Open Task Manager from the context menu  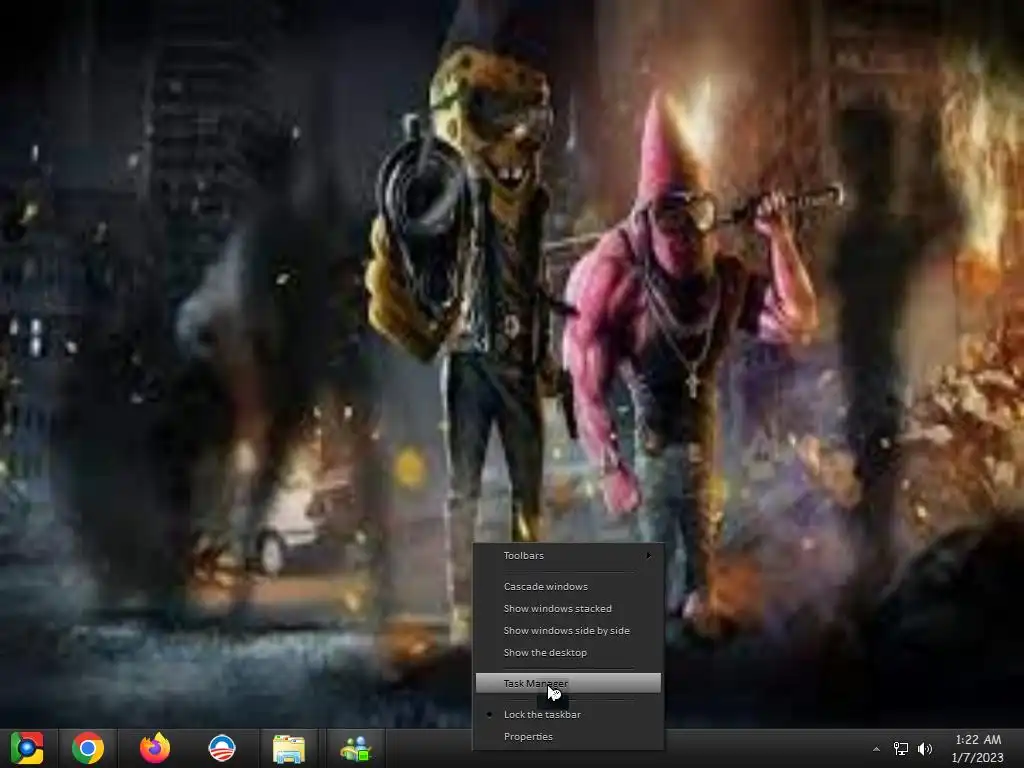(x=568, y=683)
